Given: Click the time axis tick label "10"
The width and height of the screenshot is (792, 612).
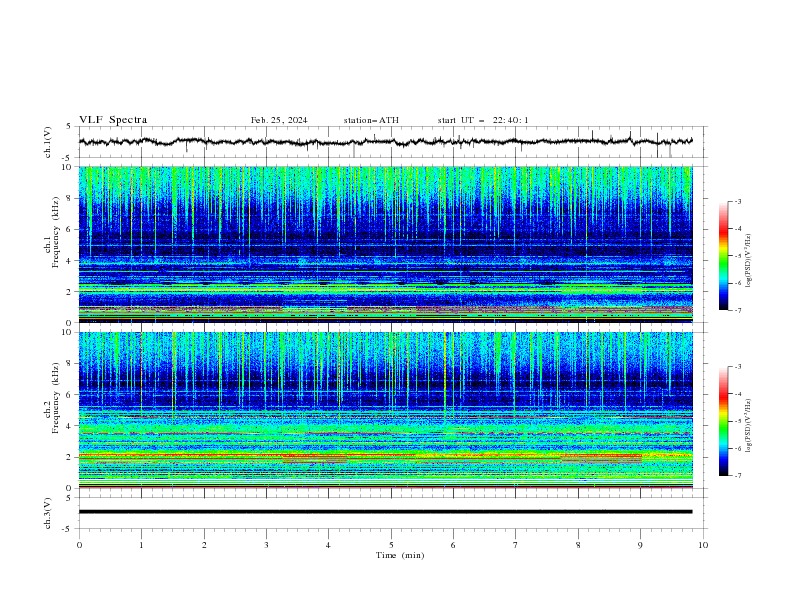Looking at the screenshot, I should click(x=703, y=545).
